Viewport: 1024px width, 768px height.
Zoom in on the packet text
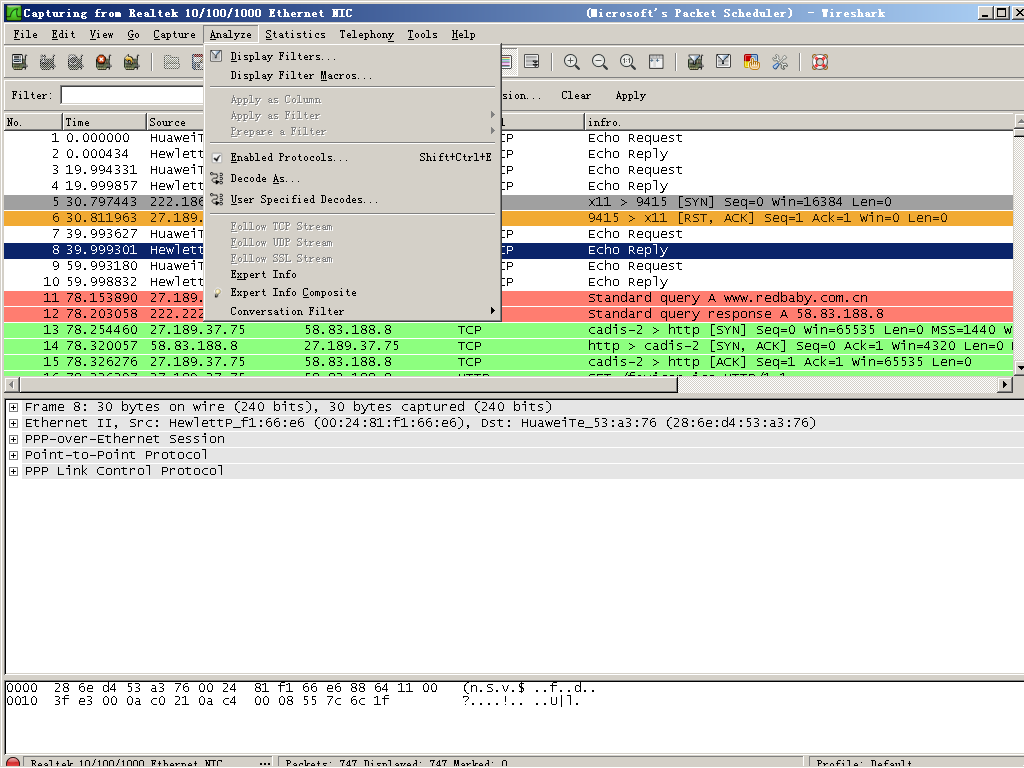[x=571, y=62]
